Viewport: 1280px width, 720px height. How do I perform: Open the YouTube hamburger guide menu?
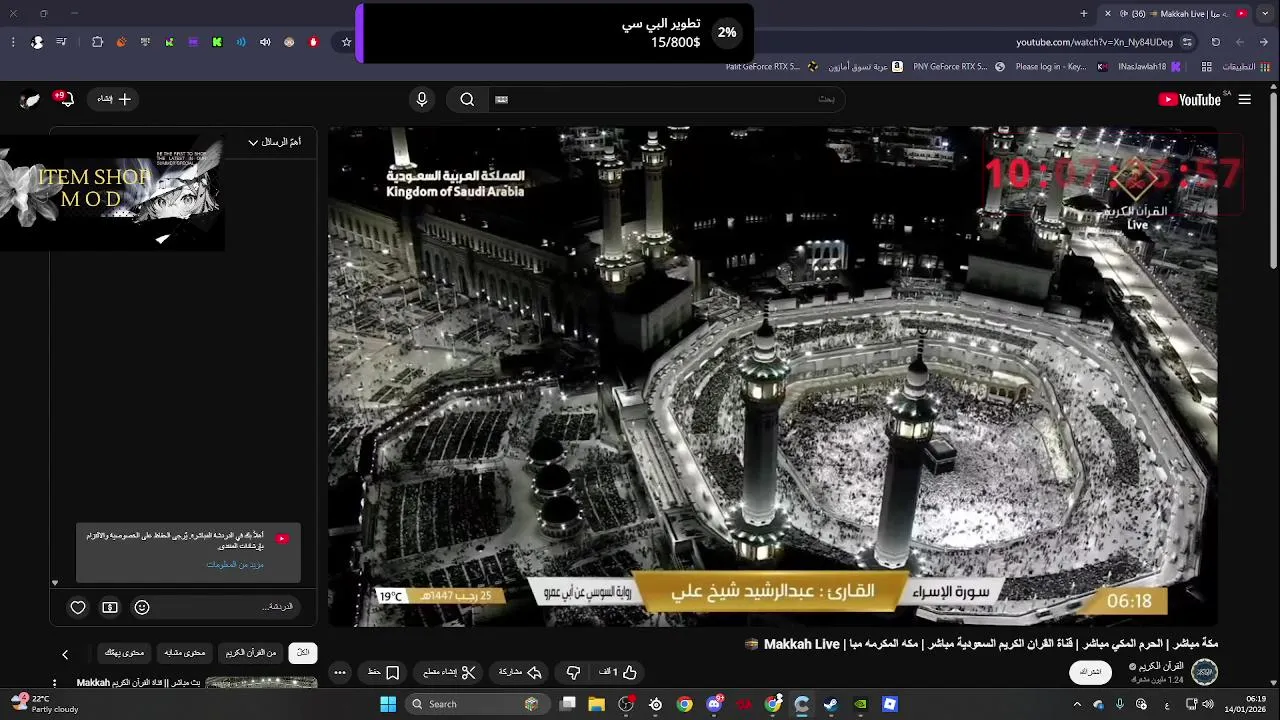(1245, 99)
